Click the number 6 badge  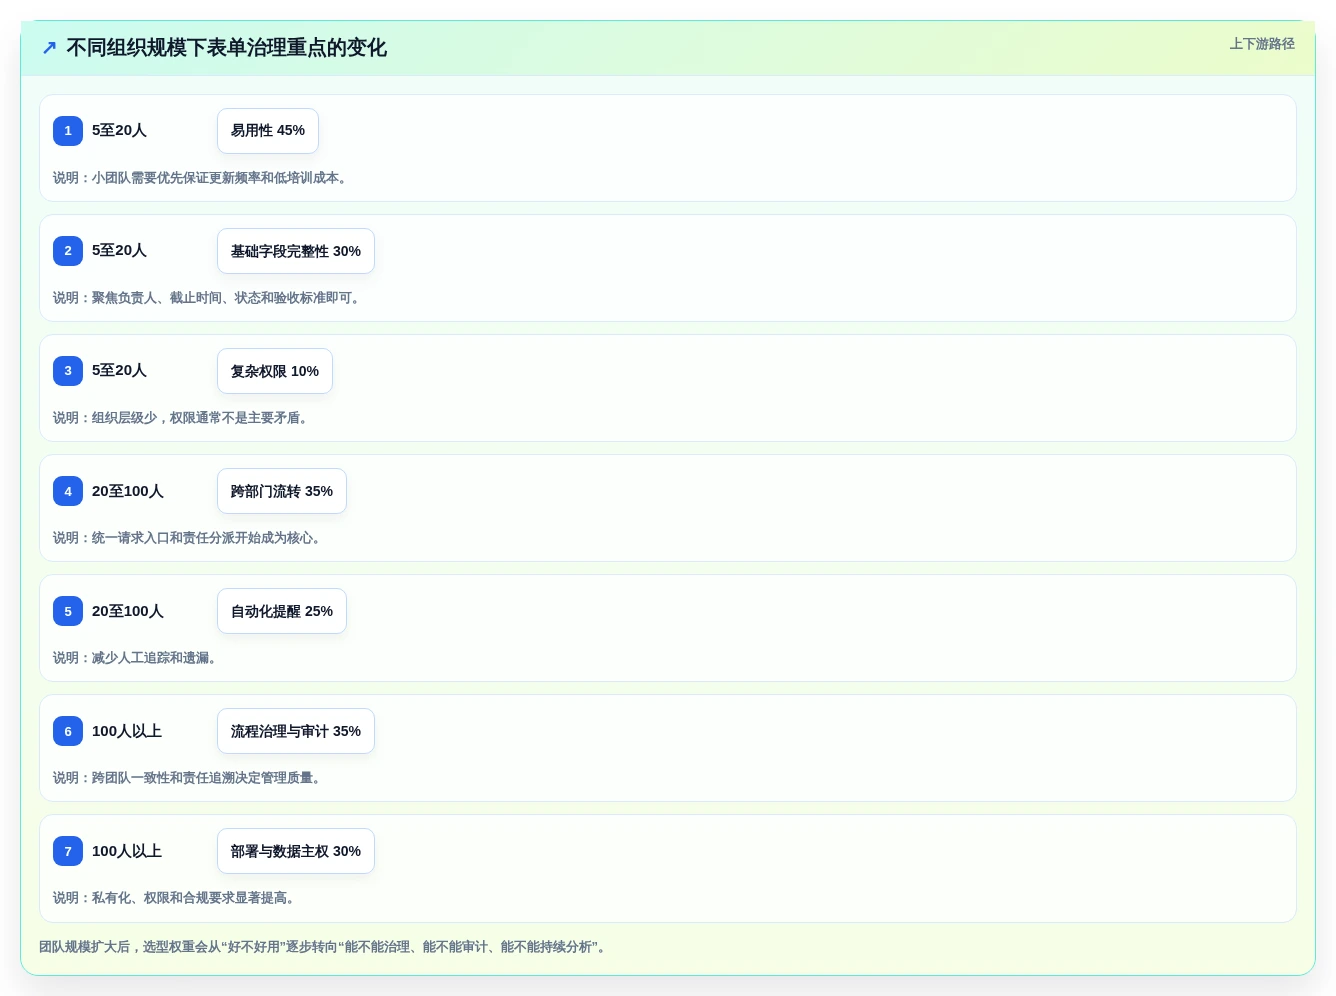[68, 731]
